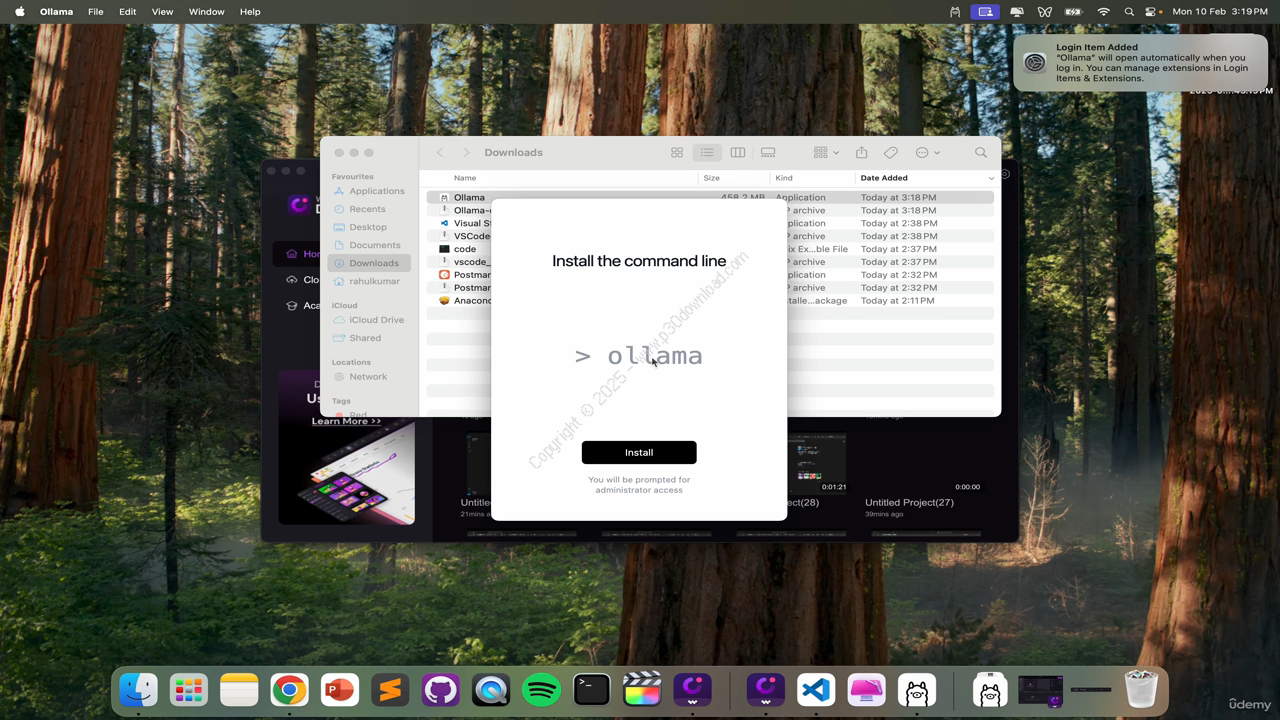Click the date and time in menu bar
This screenshot has width=1280, height=720.
tap(1219, 11)
